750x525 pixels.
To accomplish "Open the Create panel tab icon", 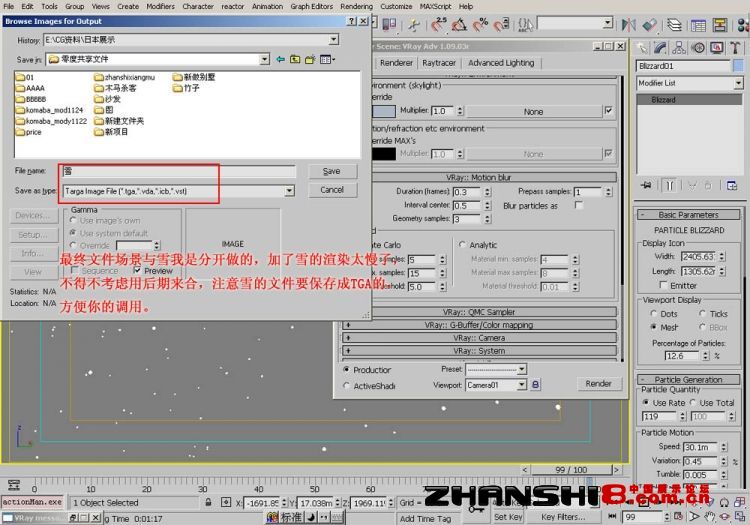I will point(642,47).
